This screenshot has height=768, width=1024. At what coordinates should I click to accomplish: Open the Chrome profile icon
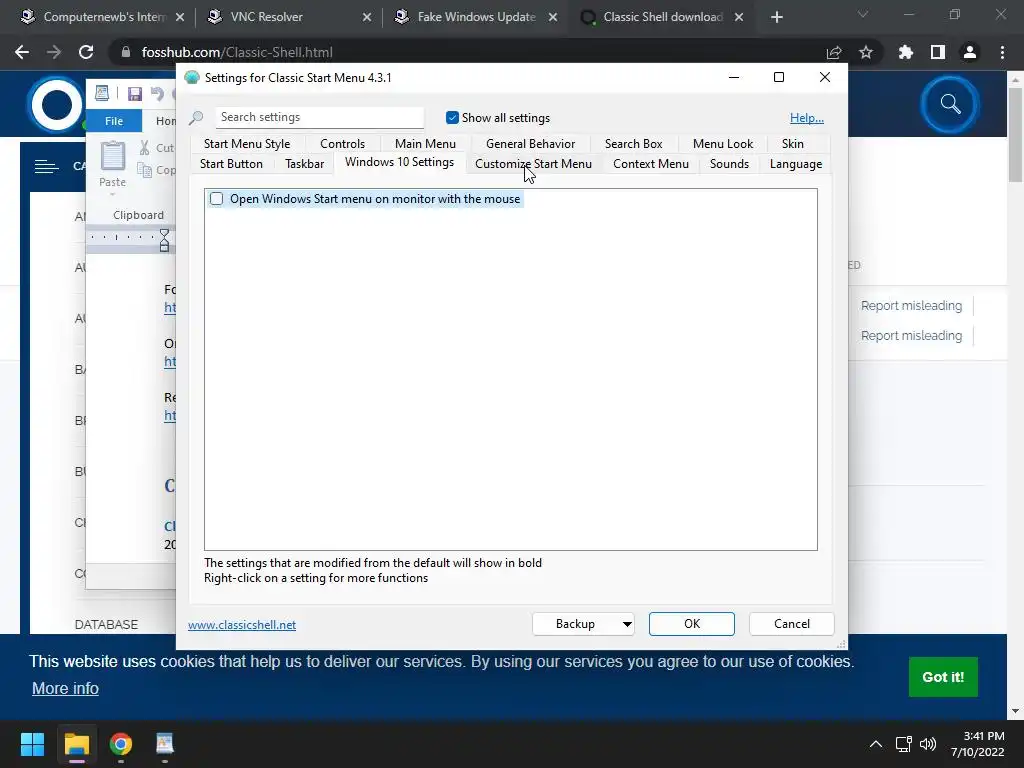pyautogui.click(x=970, y=52)
